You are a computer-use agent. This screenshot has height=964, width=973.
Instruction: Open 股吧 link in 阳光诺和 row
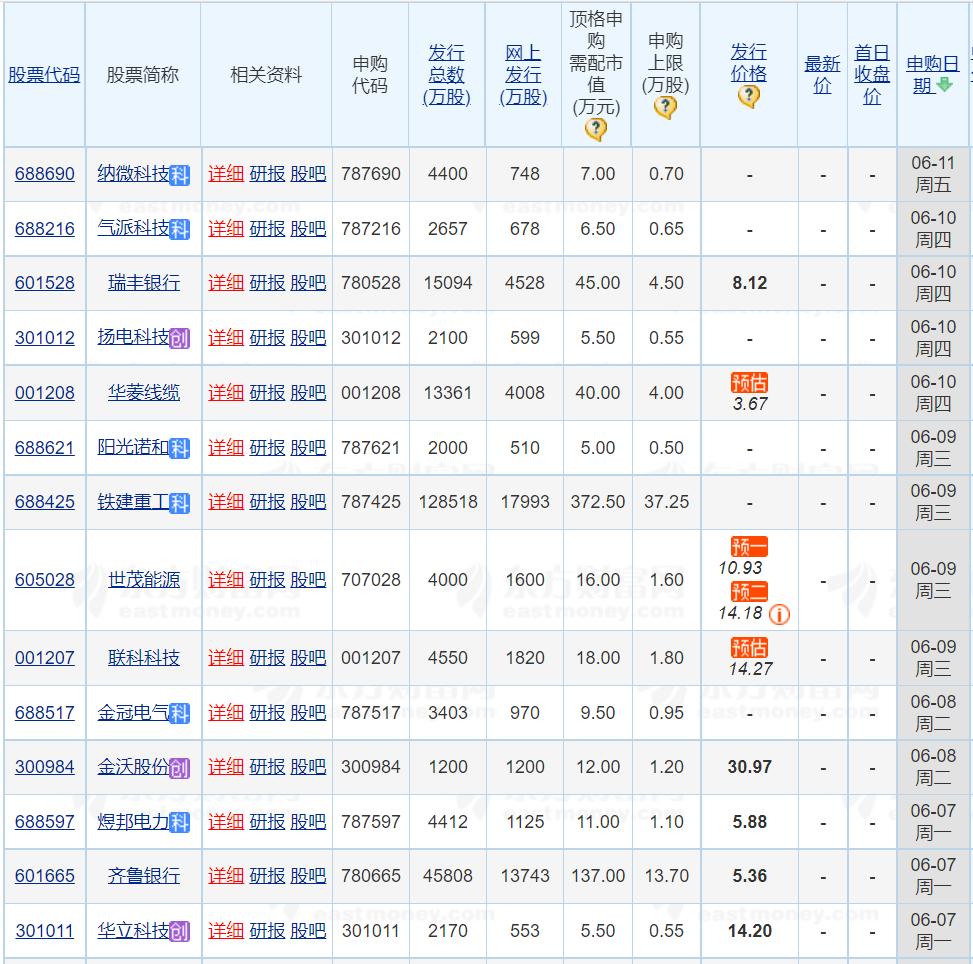[308, 448]
